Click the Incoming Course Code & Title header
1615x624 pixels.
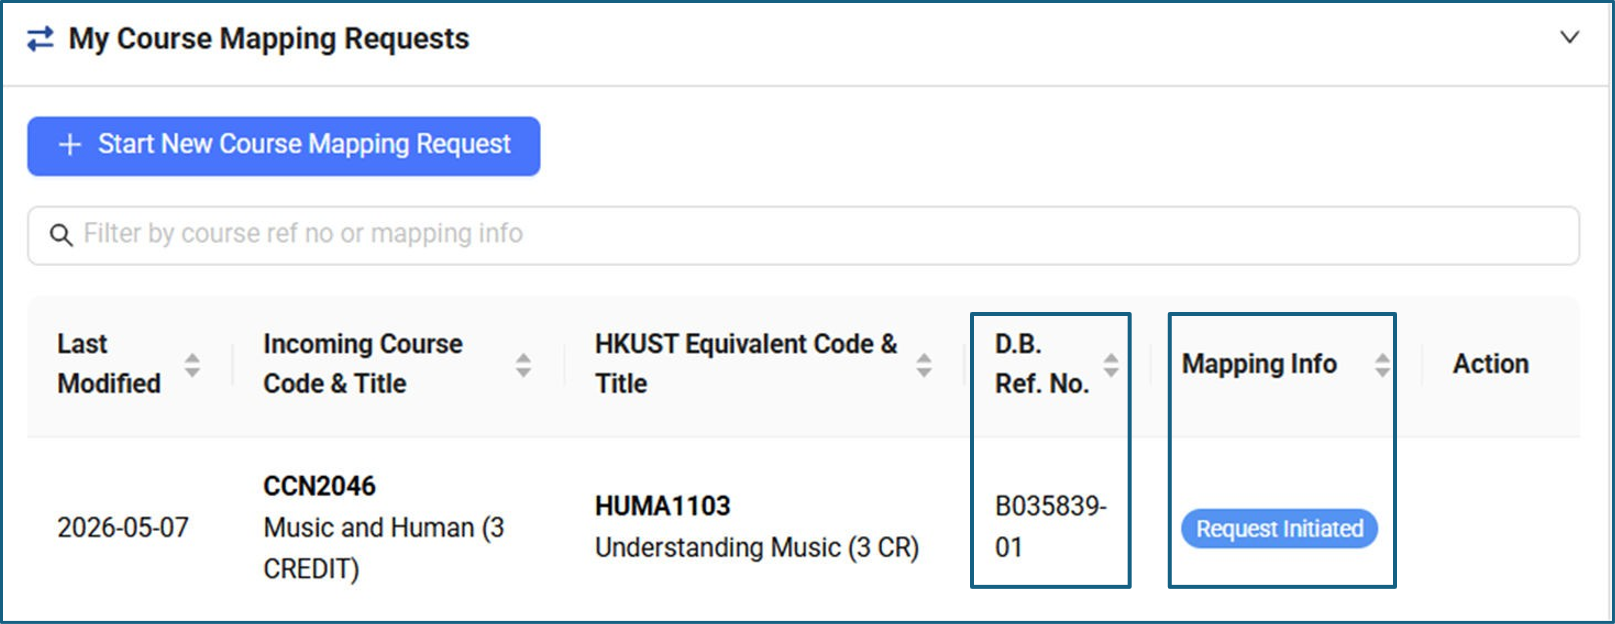(x=363, y=364)
